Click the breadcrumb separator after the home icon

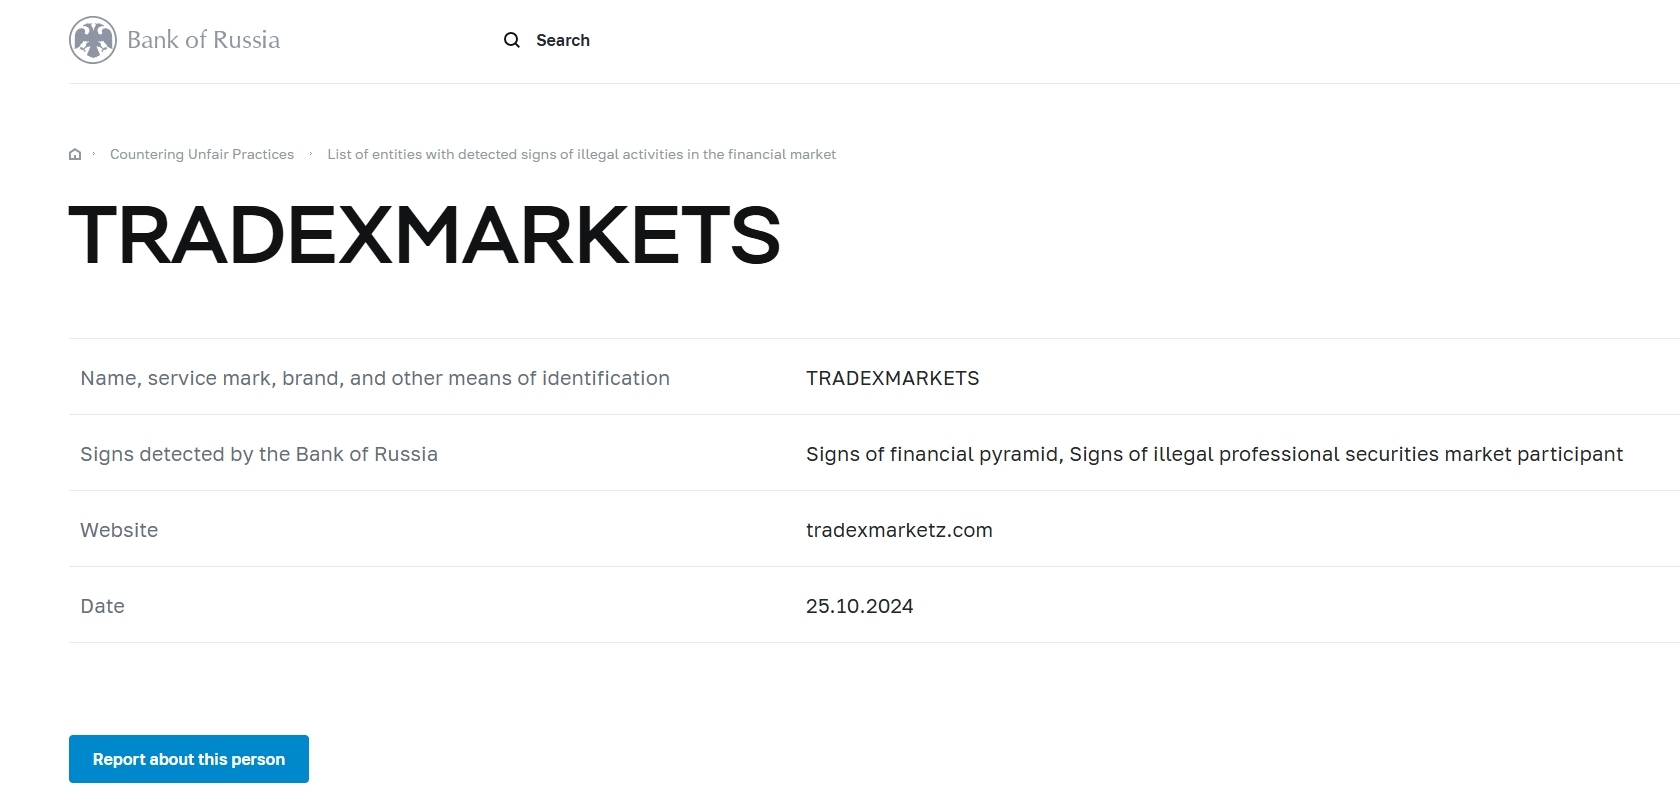[x=94, y=154]
